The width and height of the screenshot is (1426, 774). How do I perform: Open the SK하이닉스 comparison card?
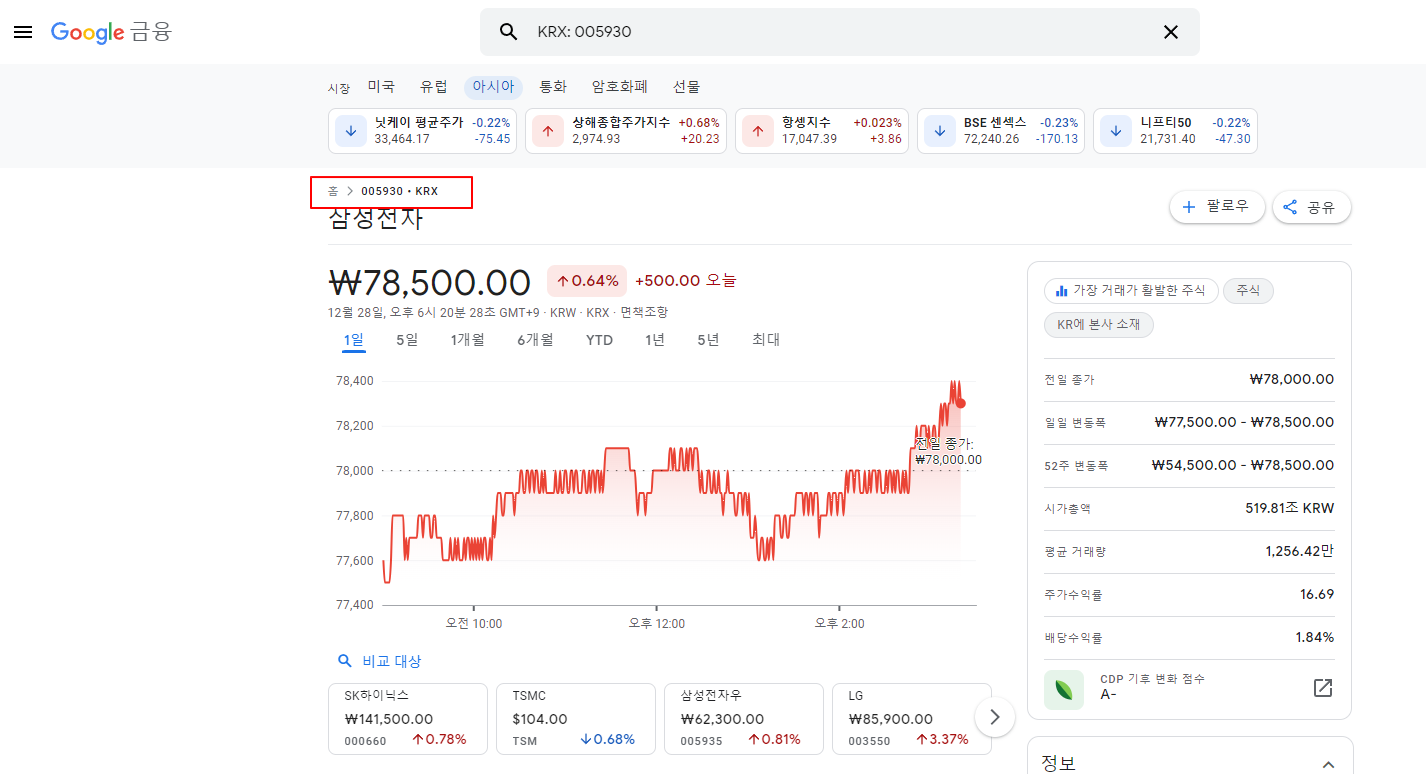tap(408, 719)
